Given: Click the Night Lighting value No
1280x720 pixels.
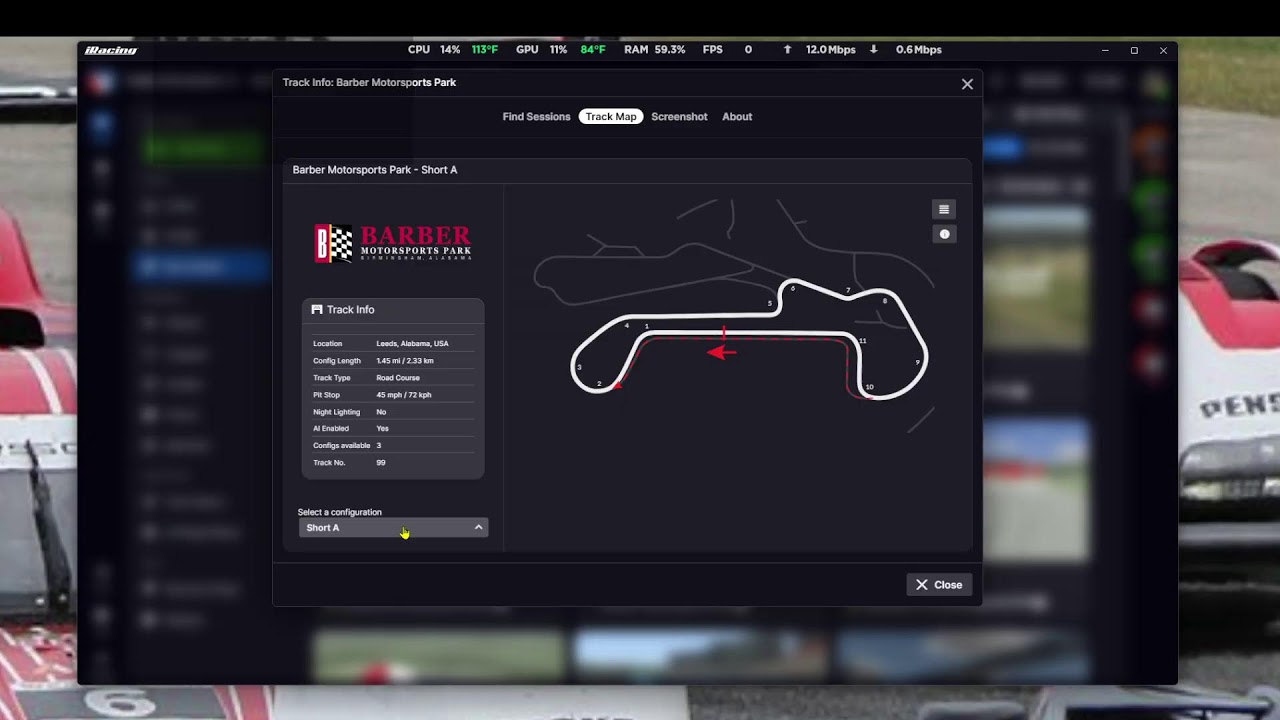Looking at the screenshot, I should pos(381,412).
